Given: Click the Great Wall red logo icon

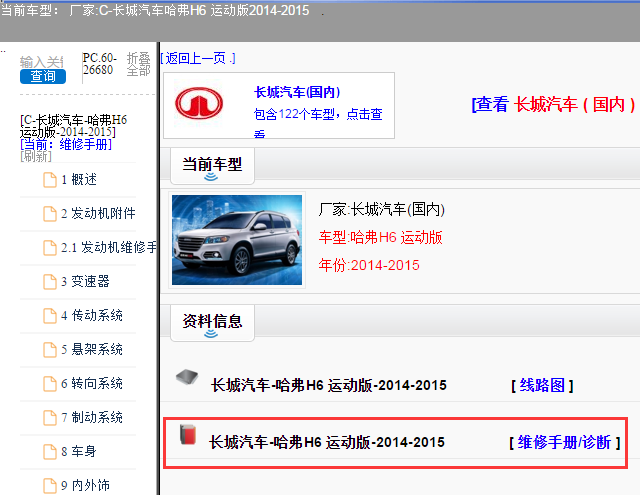Looking at the screenshot, I should pos(199,104).
